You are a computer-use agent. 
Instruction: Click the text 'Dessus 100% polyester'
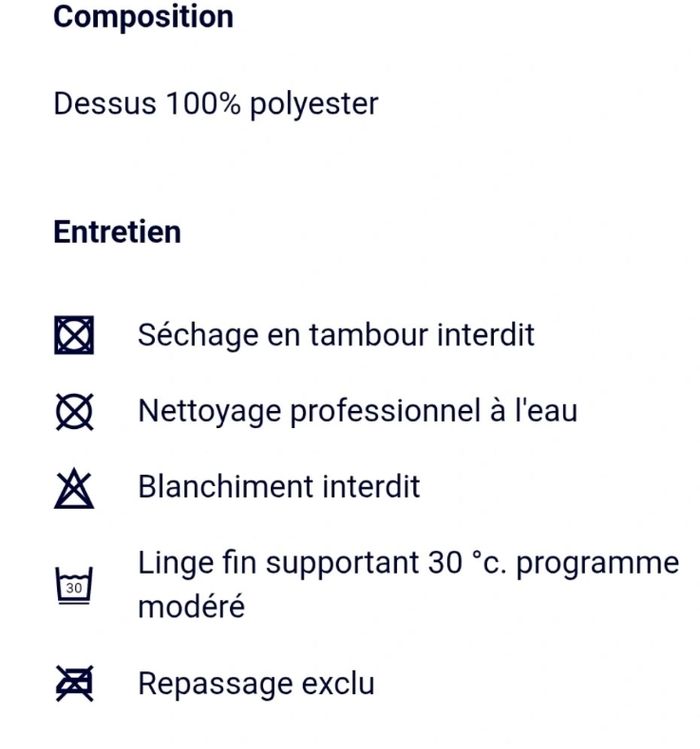tap(216, 104)
